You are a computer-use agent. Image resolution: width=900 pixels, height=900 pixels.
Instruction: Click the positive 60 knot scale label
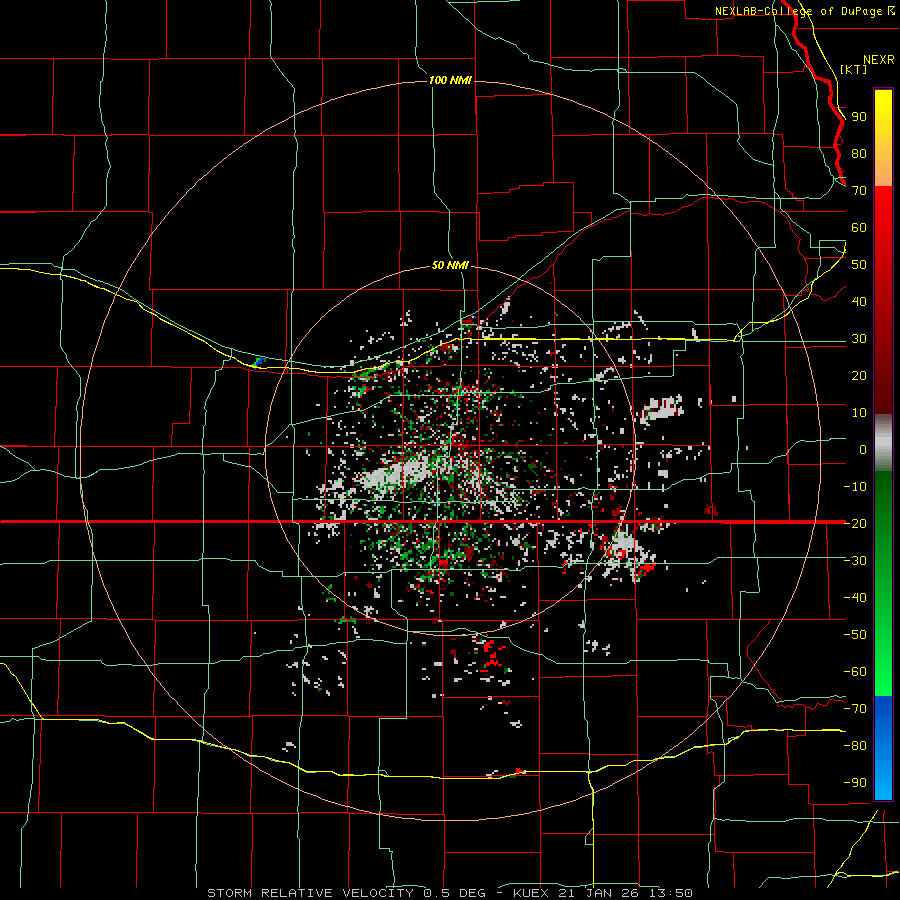coord(859,227)
